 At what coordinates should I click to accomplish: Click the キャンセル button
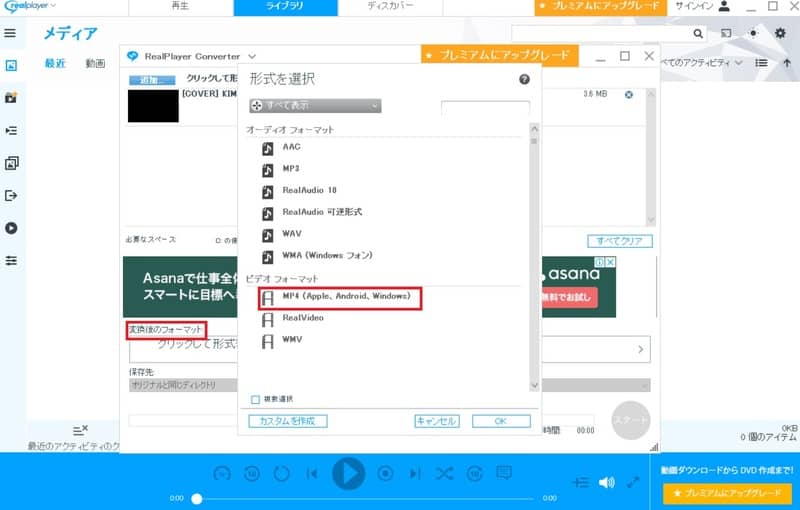437,421
